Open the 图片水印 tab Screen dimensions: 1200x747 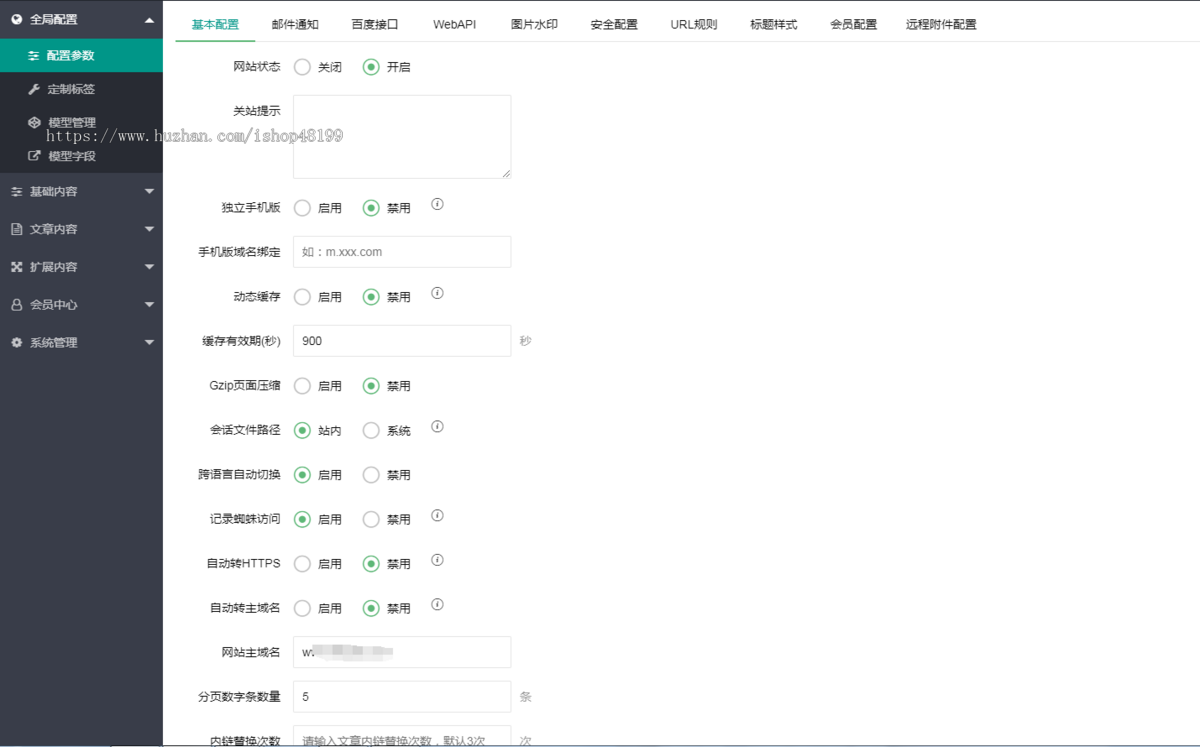(x=534, y=24)
